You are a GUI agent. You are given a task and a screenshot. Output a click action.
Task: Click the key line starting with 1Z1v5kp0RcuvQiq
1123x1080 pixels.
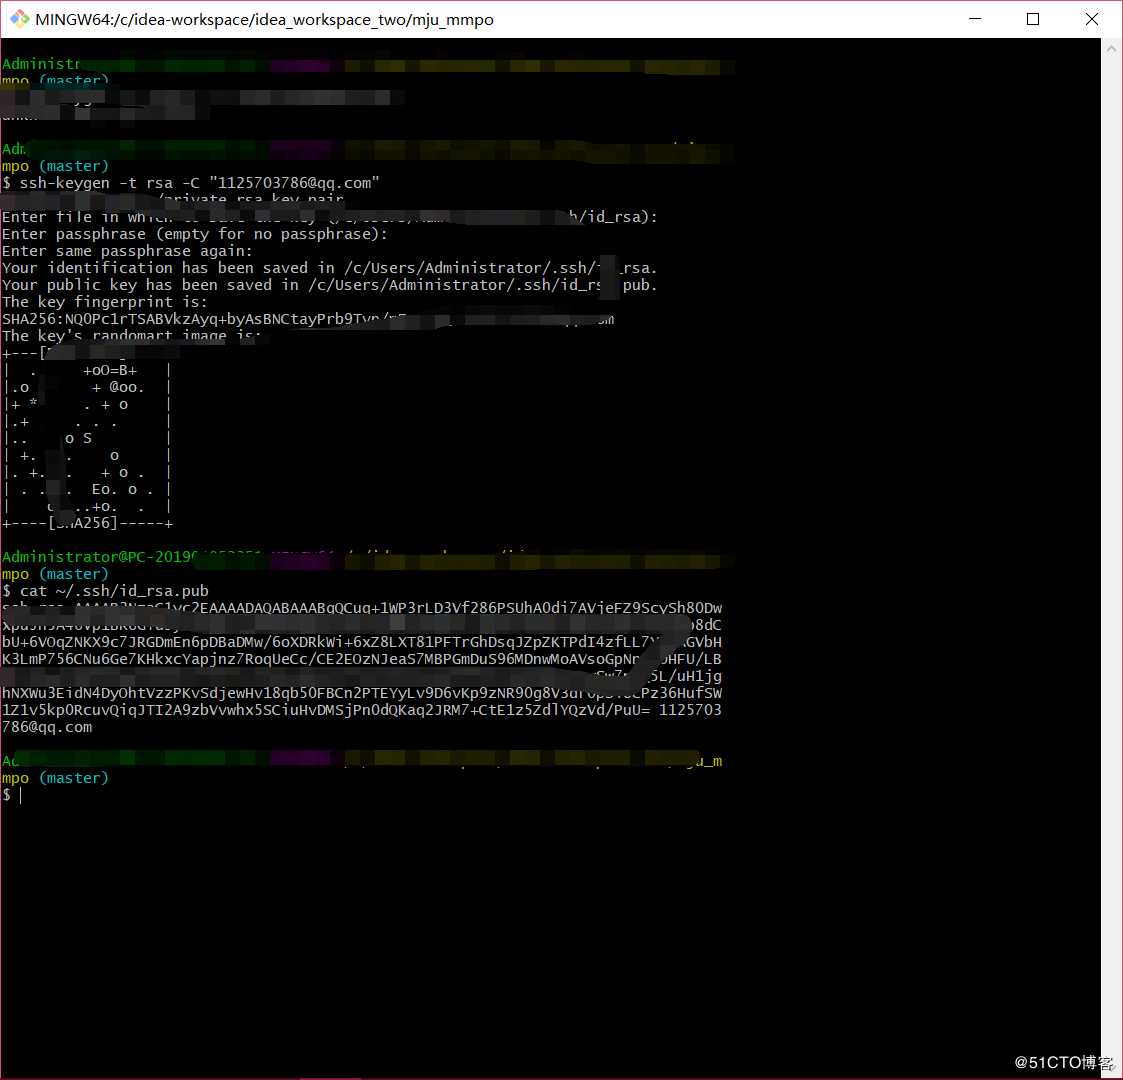[x=362, y=710]
